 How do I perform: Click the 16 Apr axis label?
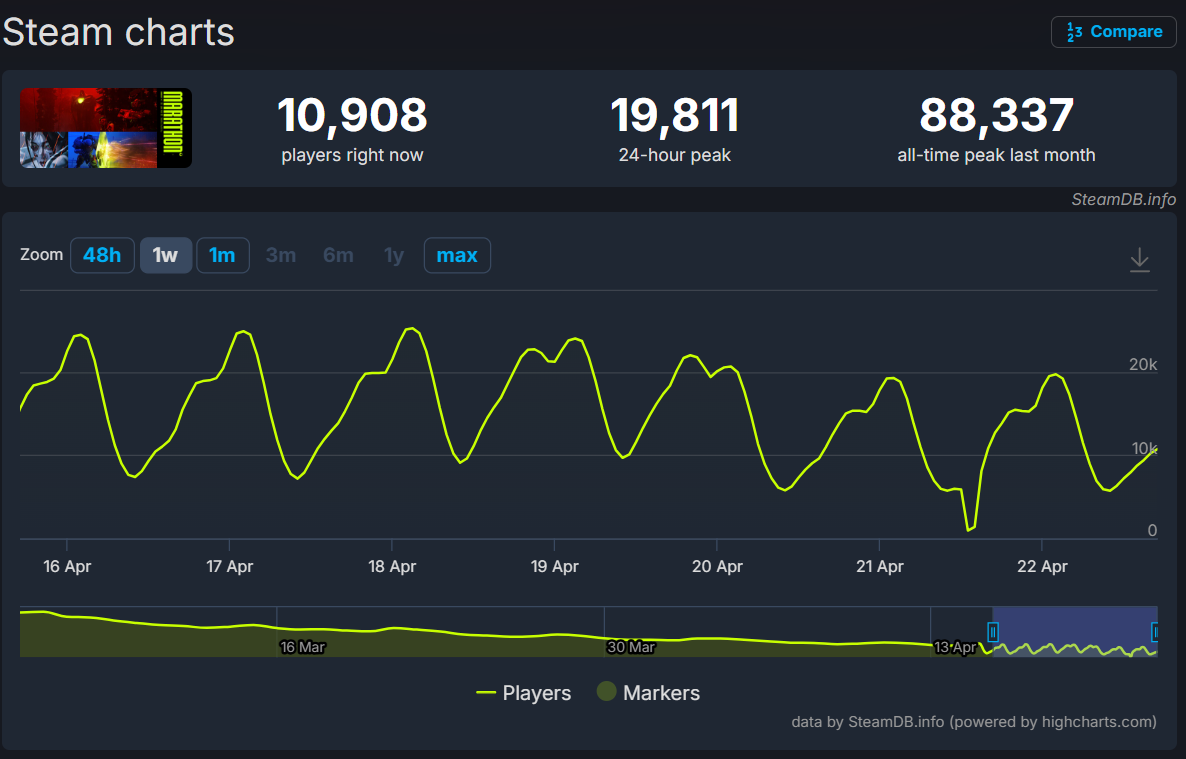click(x=67, y=566)
